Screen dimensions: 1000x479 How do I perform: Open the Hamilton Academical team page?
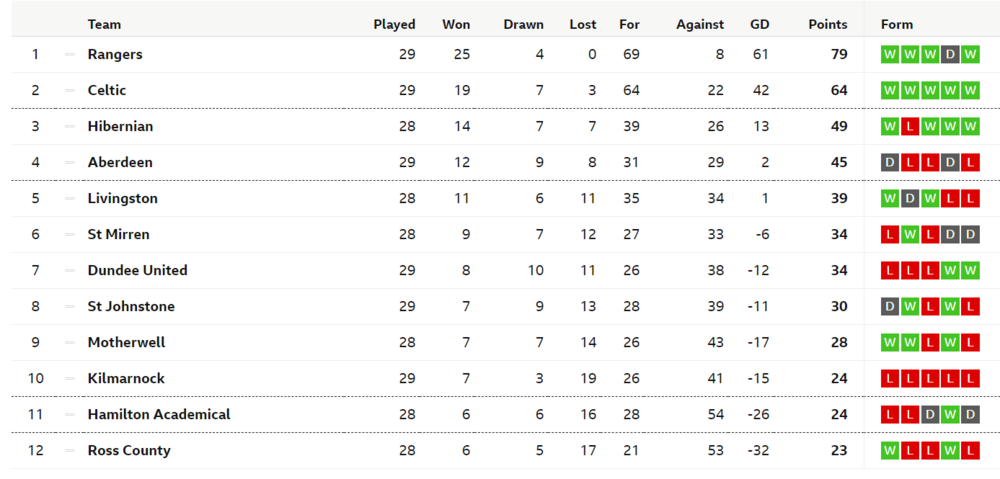159,414
